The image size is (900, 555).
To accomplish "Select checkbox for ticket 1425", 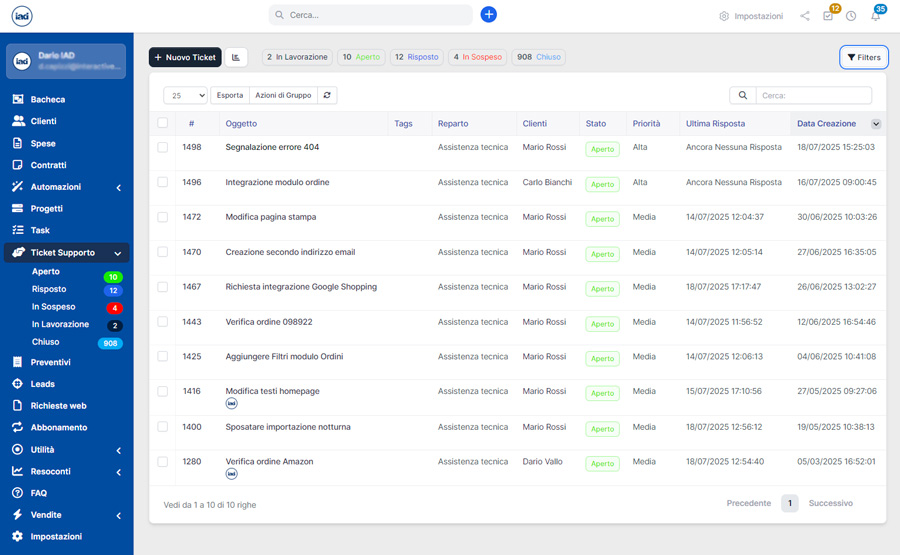I will [162, 356].
